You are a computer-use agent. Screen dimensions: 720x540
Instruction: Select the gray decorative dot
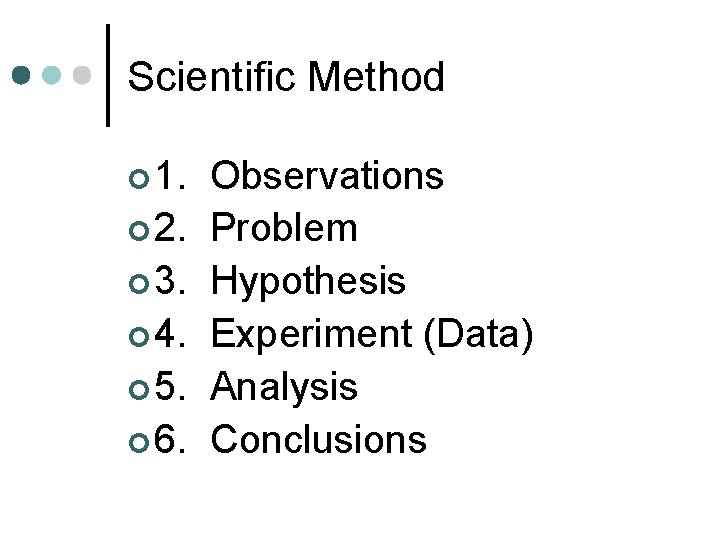(84, 76)
